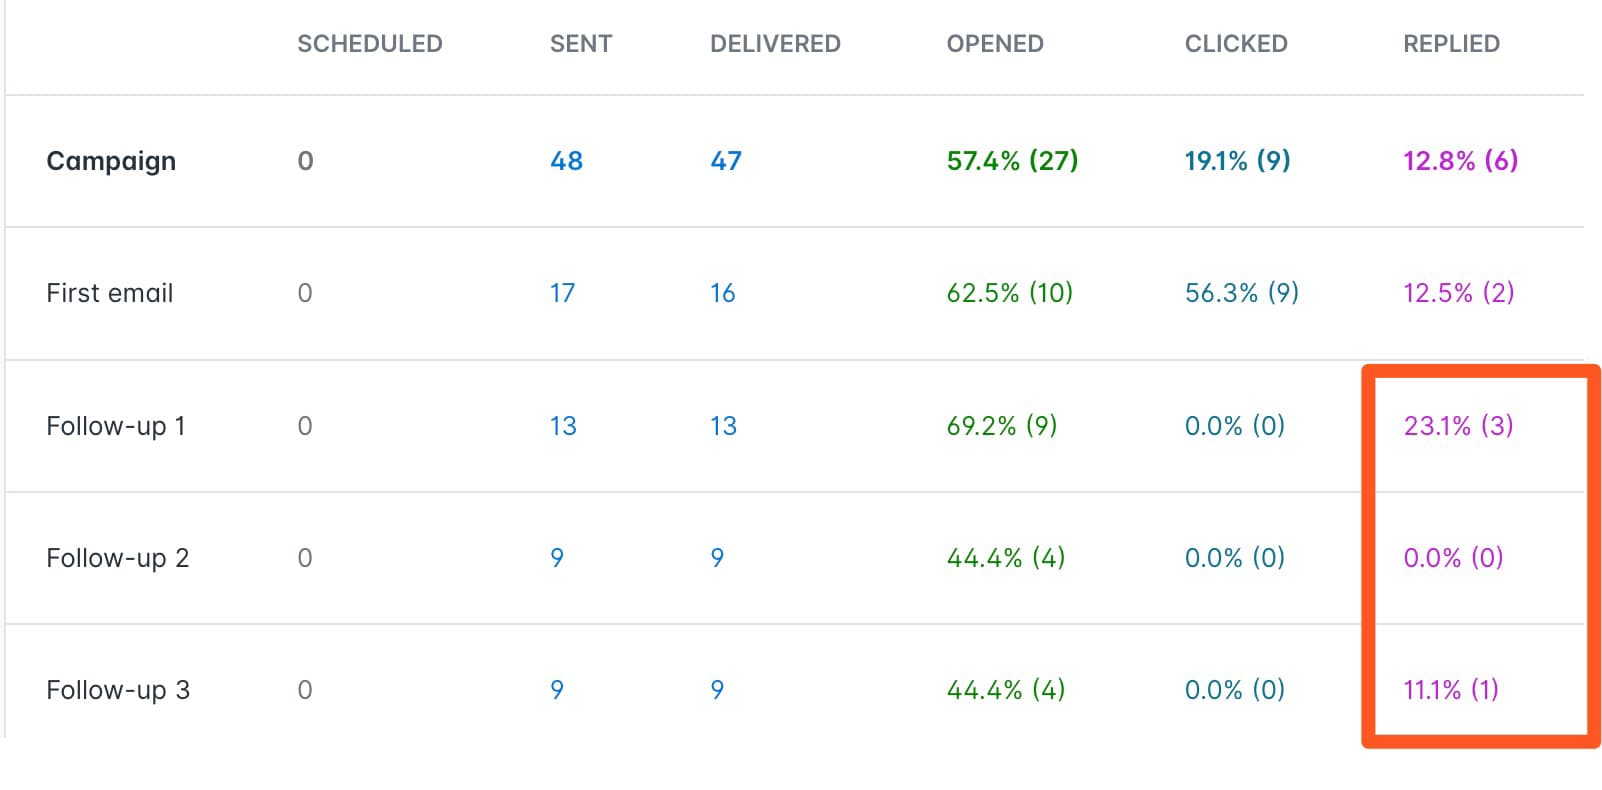Viewport: 1602px width, 790px height.
Task: Click the SENT column header
Action: (580, 44)
